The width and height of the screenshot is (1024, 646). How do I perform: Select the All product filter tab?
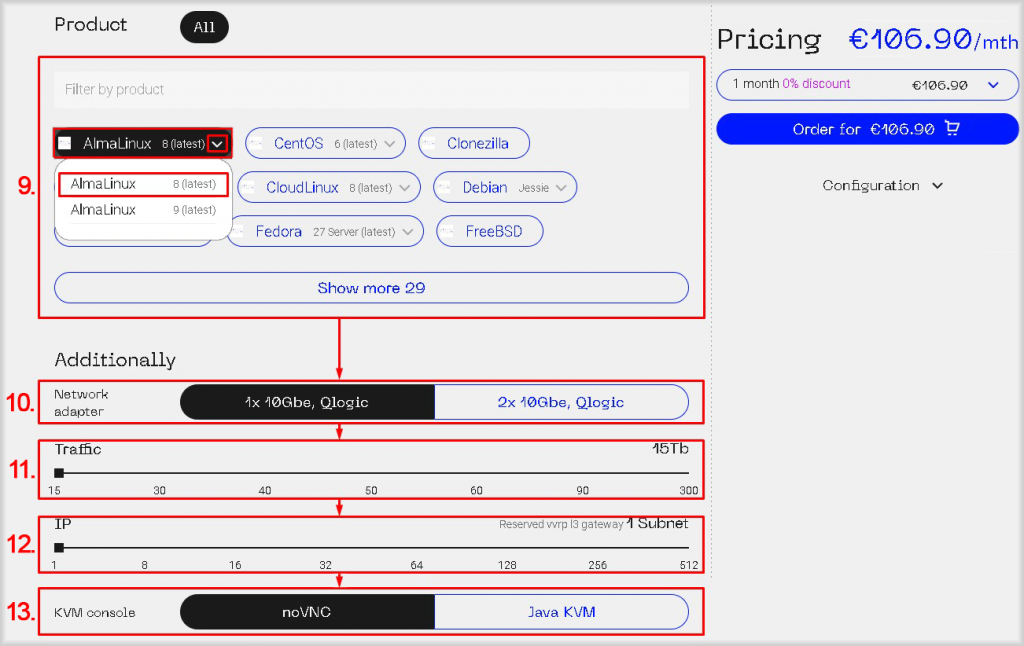point(204,27)
